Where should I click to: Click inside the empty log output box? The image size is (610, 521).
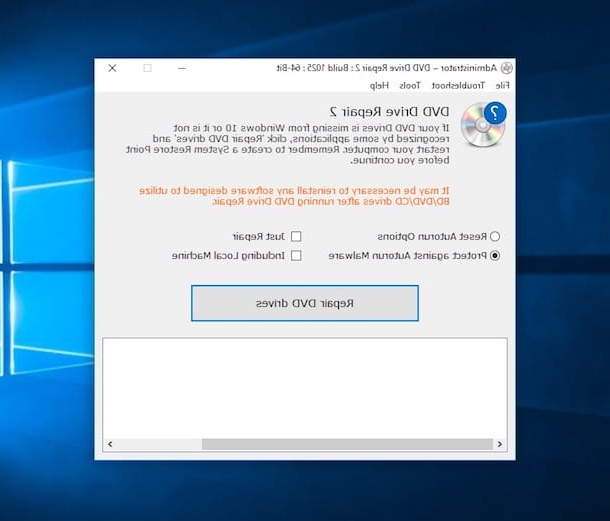pos(305,388)
